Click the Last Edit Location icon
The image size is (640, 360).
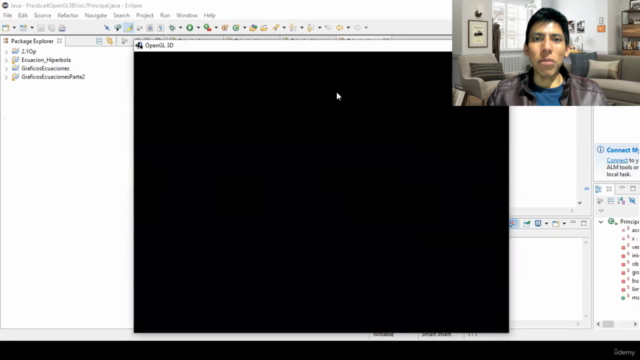[x=329, y=28]
